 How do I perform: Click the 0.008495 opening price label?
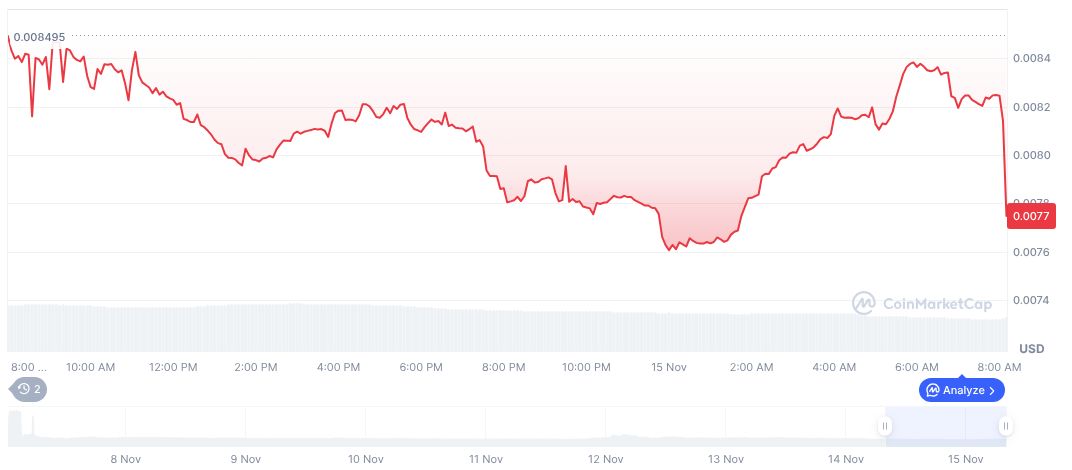pyautogui.click(x=39, y=37)
